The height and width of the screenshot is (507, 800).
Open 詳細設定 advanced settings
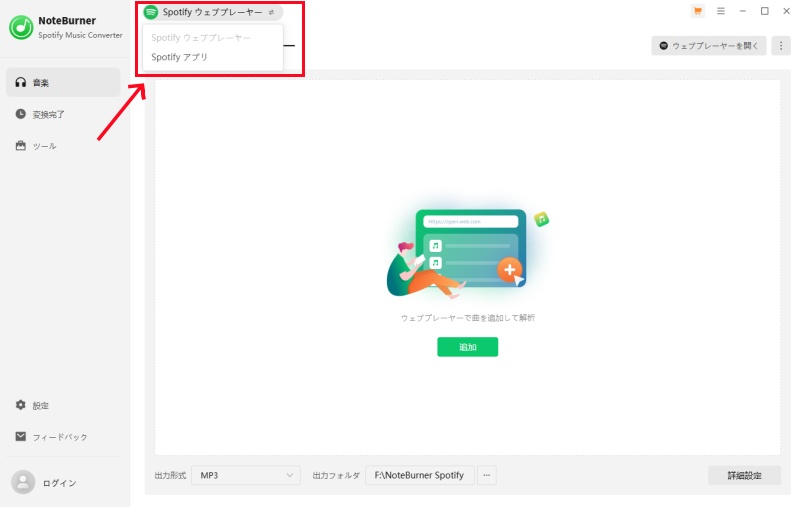(744, 475)
